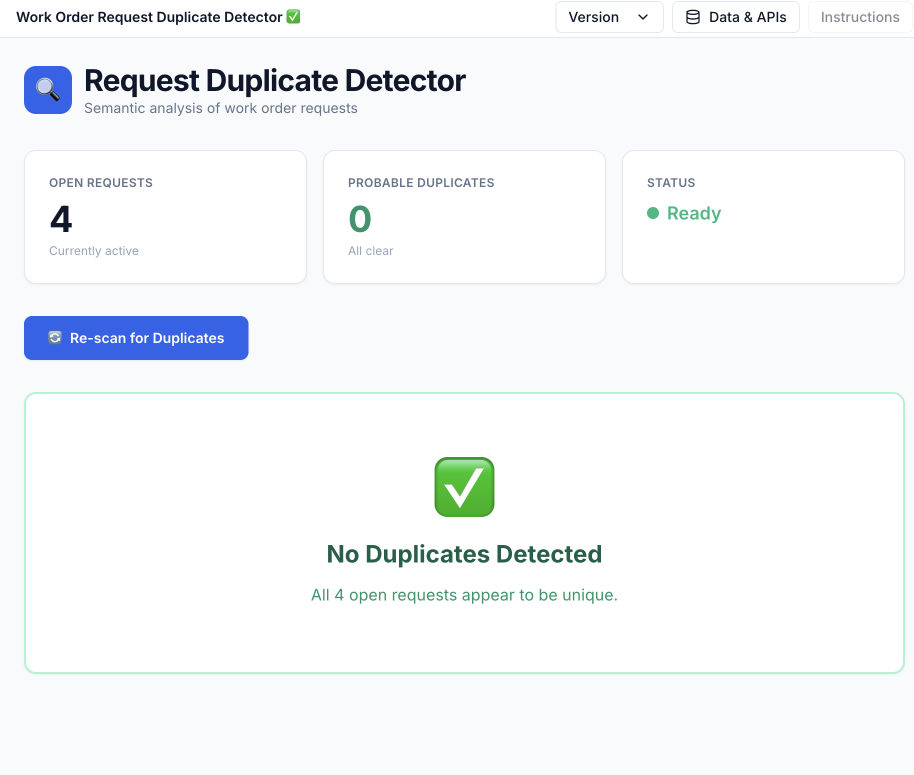Viewport: 914px width, 775px height.
Task: Click the check emoji in the top title
Action: [x=293, y=17]
